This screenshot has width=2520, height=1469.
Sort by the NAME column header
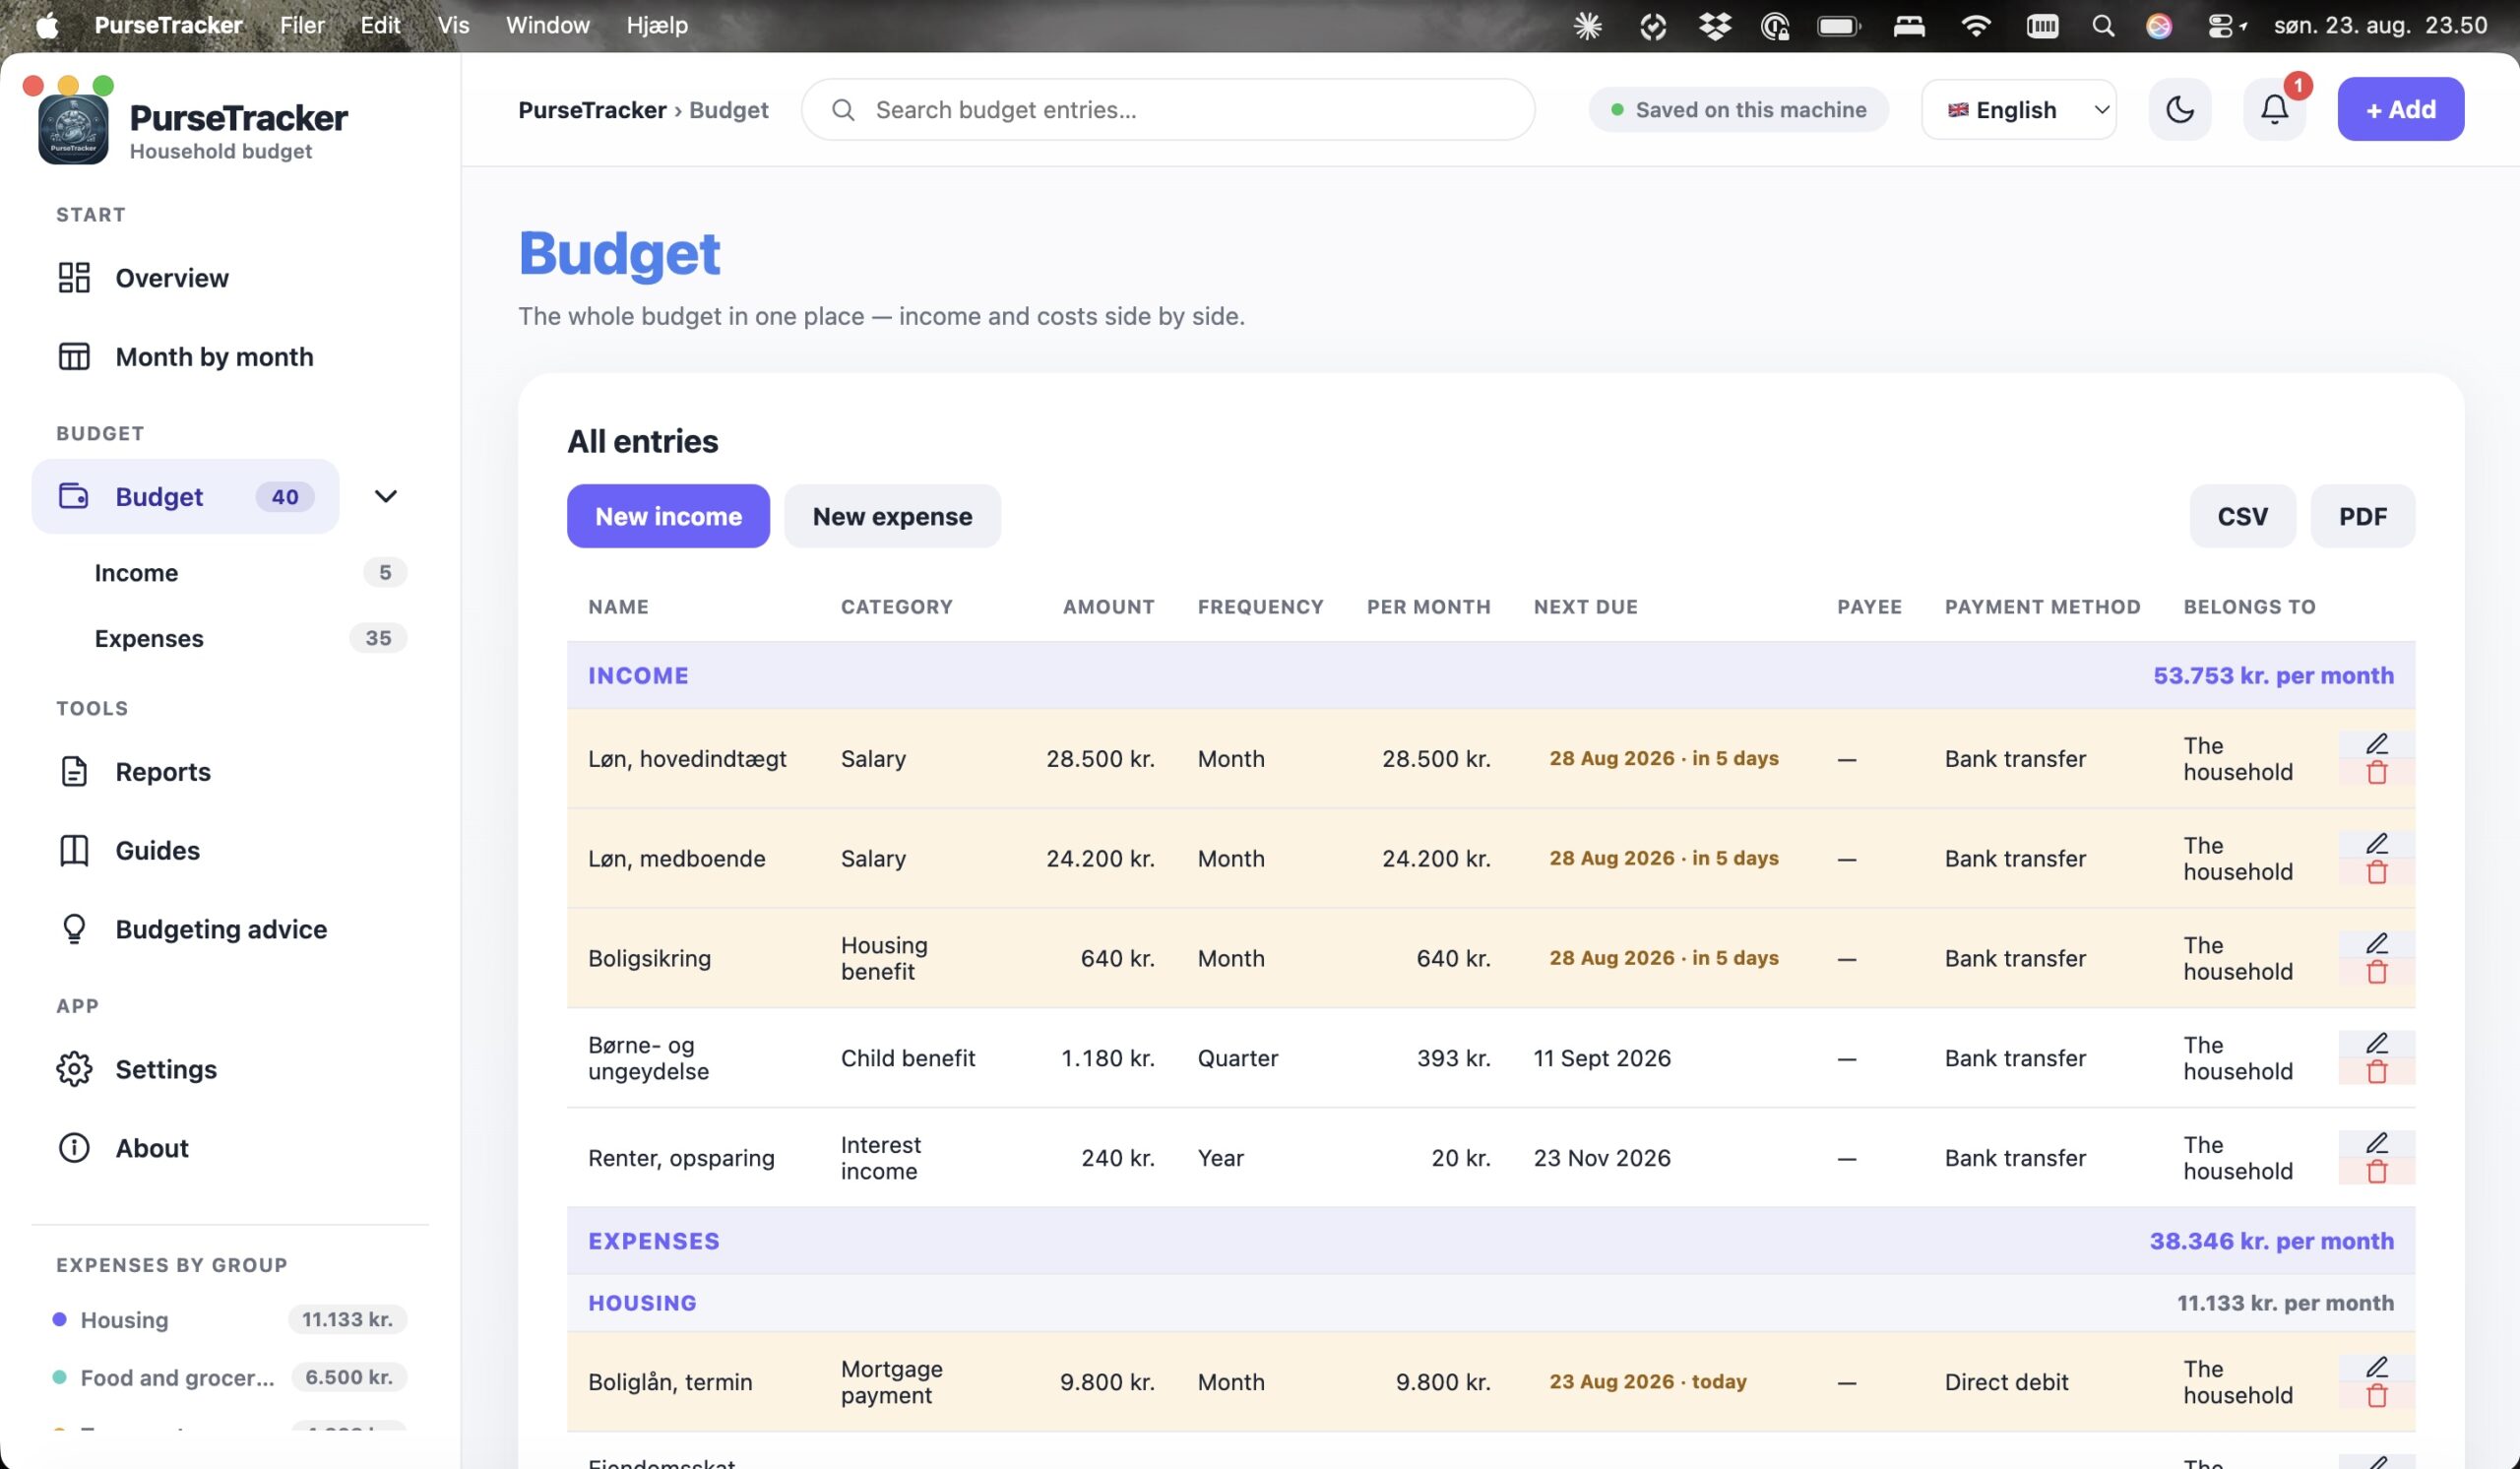point(618,607)
